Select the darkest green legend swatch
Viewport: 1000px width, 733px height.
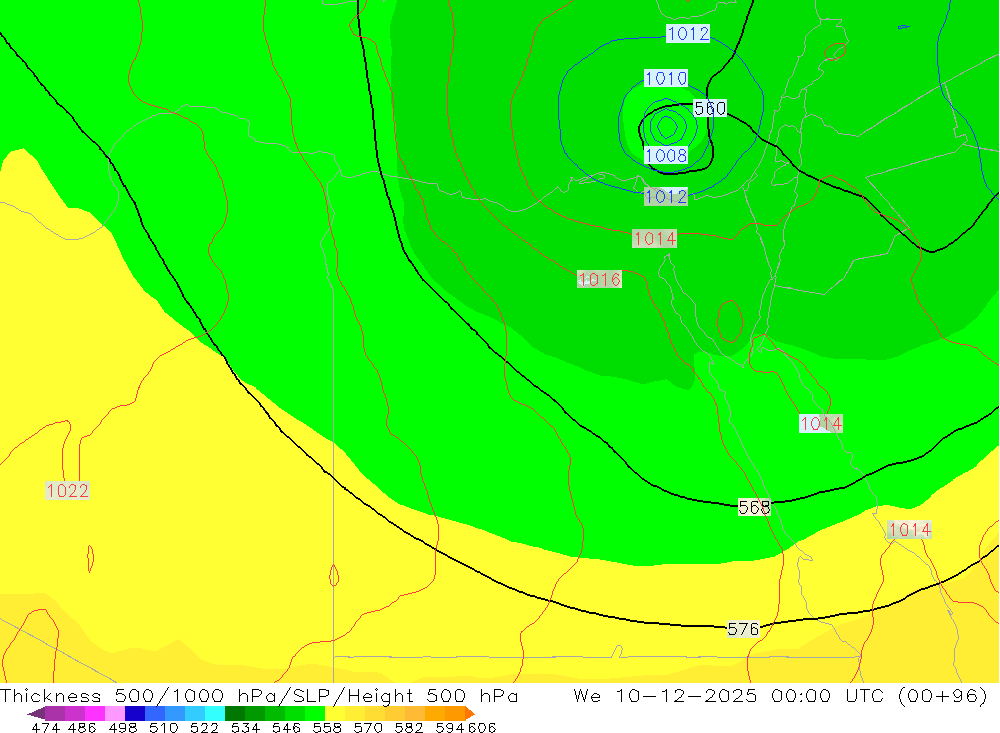[235, 713]
